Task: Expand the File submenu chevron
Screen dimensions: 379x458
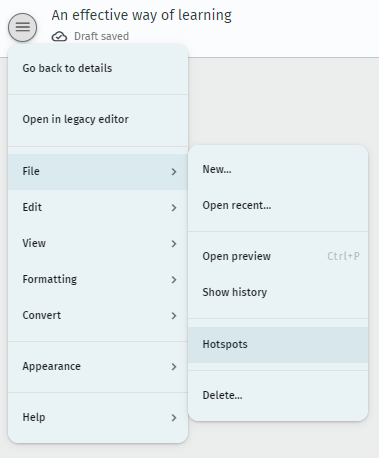Action: coord(174,172)
